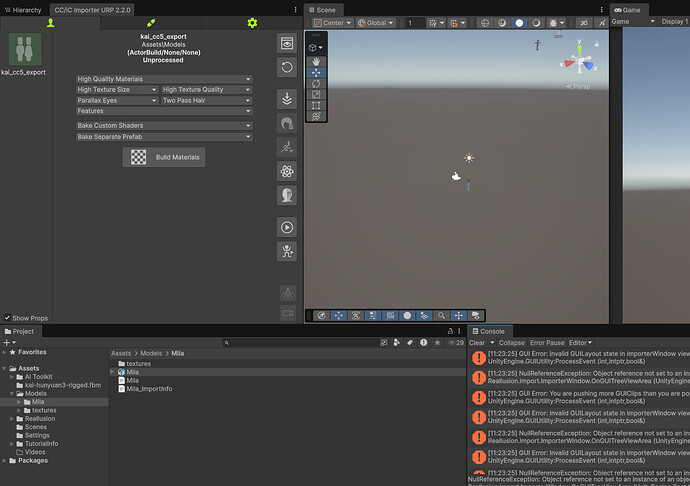Click the sun directional light gizmo in Scene
Screen dimensions: 690x486
[469, 158]
